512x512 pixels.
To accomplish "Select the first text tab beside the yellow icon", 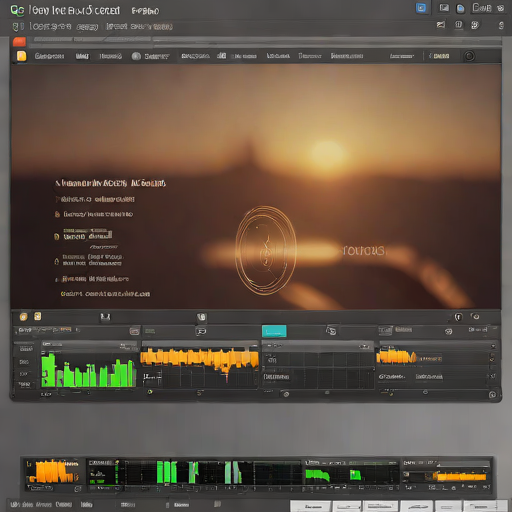I will 49,56.
